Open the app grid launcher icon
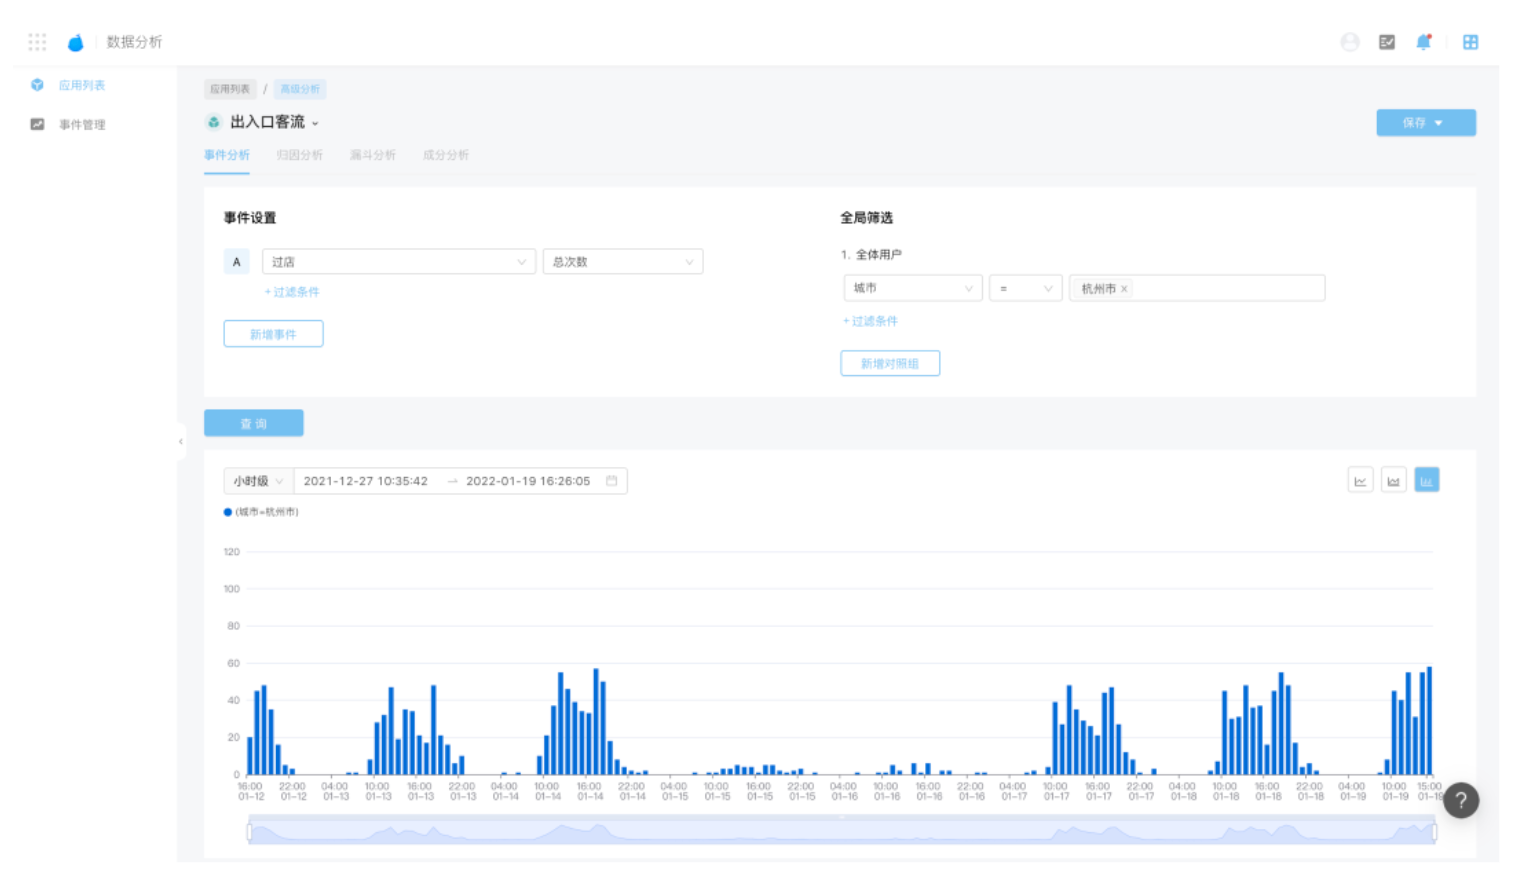This screenshot has width=1520, height=880. 37,42
